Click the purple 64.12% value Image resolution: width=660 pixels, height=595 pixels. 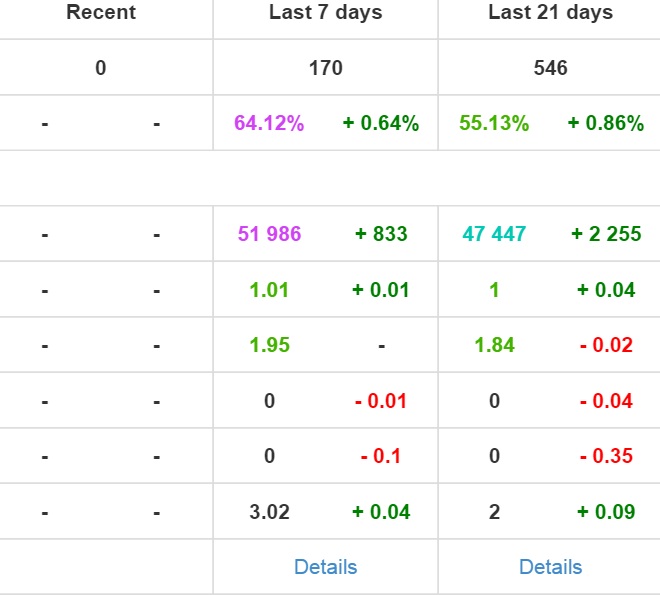point(269,124)
